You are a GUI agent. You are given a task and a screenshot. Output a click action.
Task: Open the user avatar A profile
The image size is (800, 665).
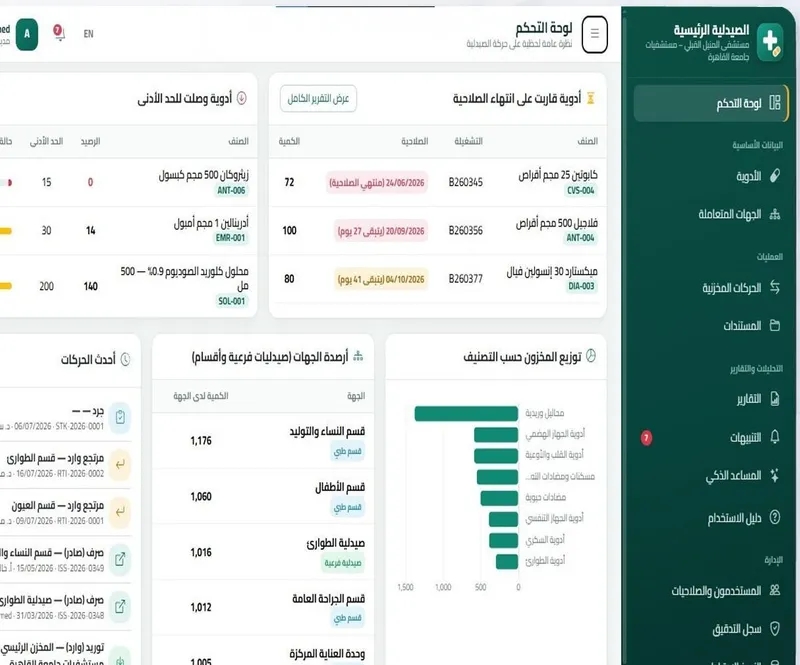27,34
